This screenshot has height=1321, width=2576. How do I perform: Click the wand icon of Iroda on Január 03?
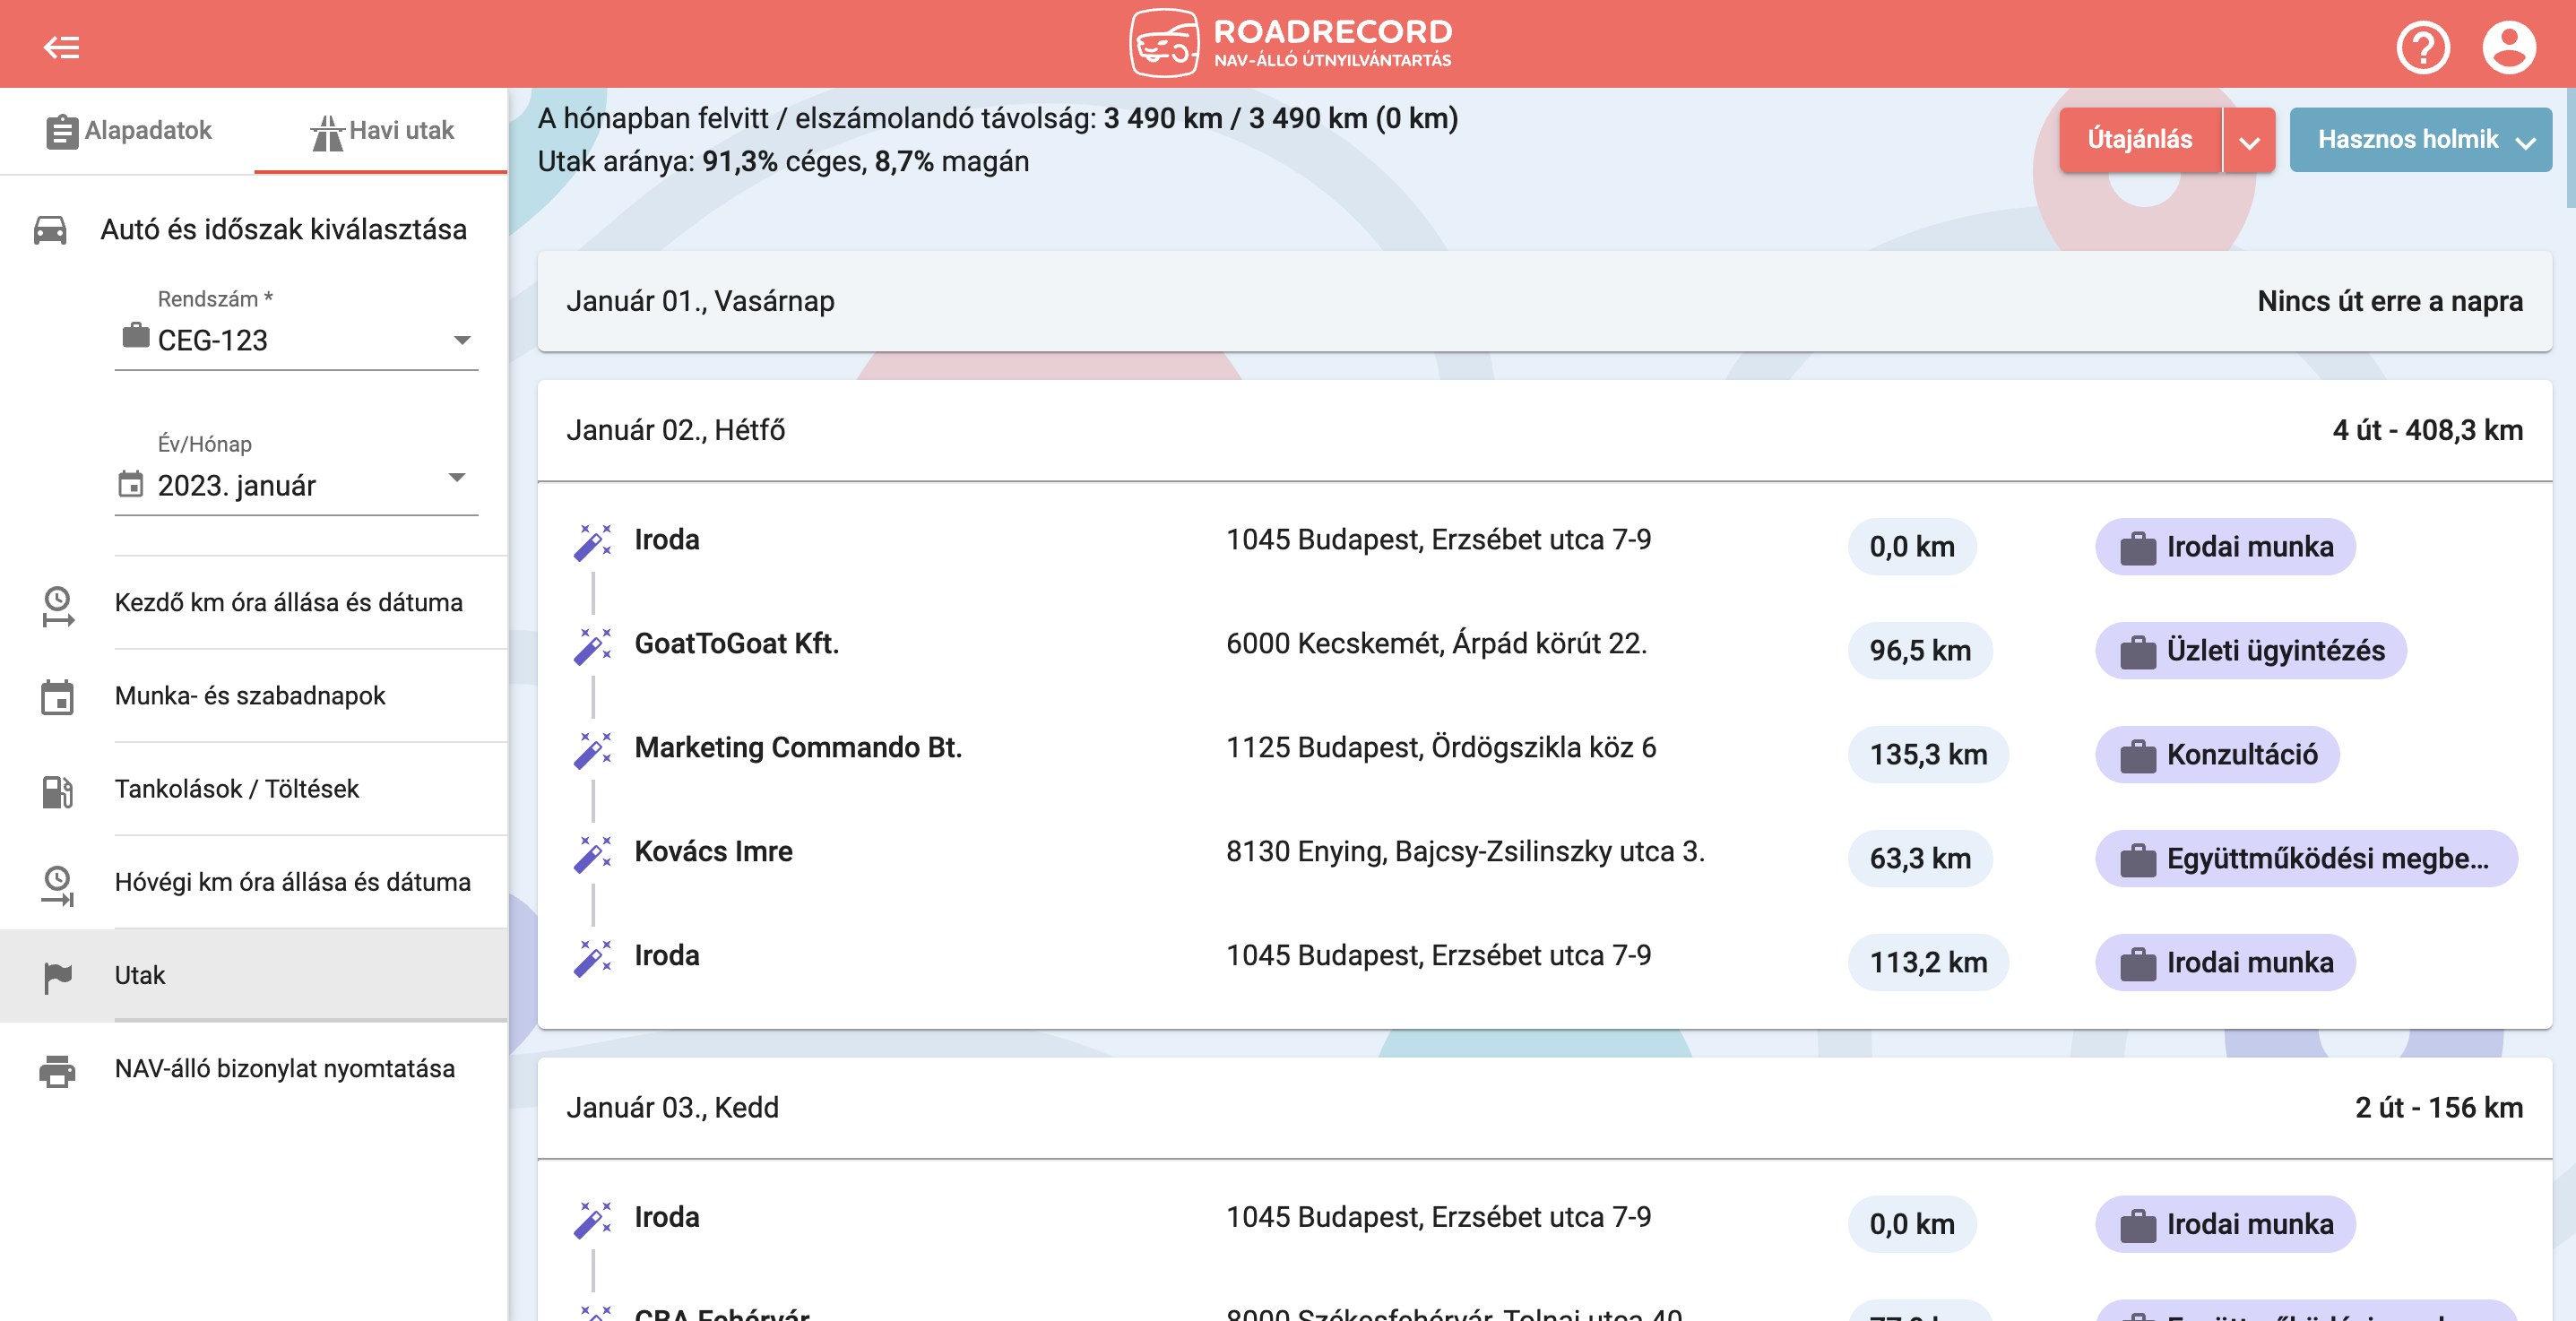coord(592,1220)
